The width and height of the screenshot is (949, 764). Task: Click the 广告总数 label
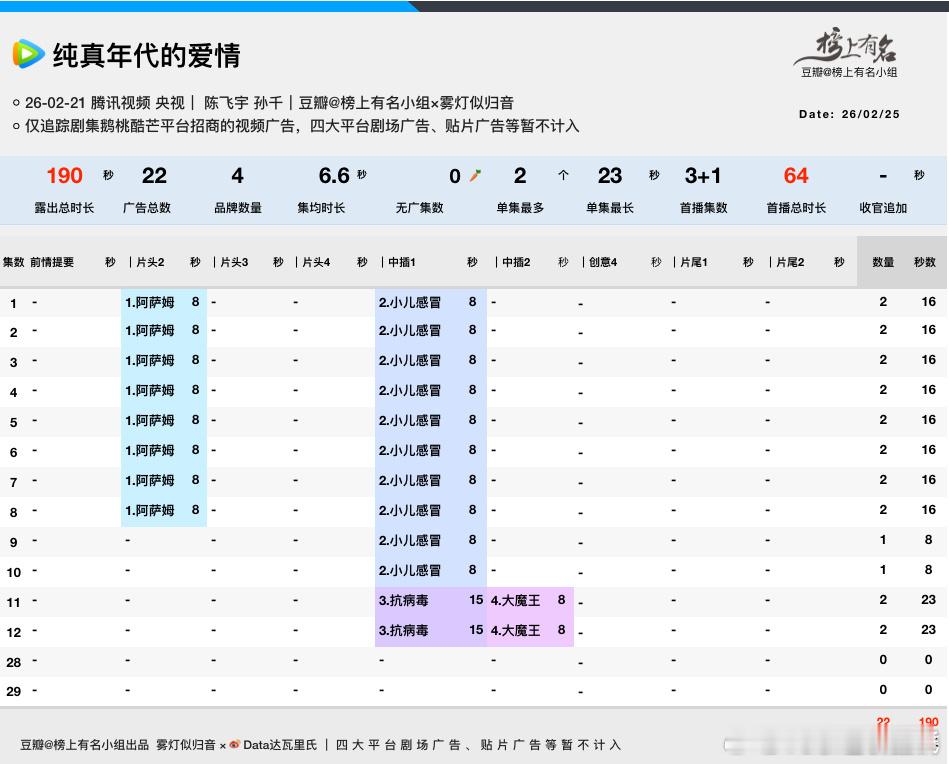(147, 208)
